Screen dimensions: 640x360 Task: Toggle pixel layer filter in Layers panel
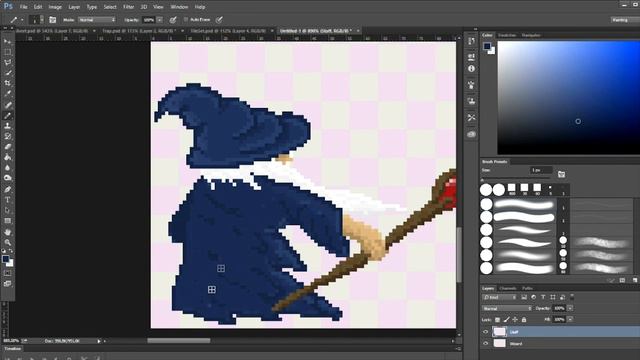(524, 297)
